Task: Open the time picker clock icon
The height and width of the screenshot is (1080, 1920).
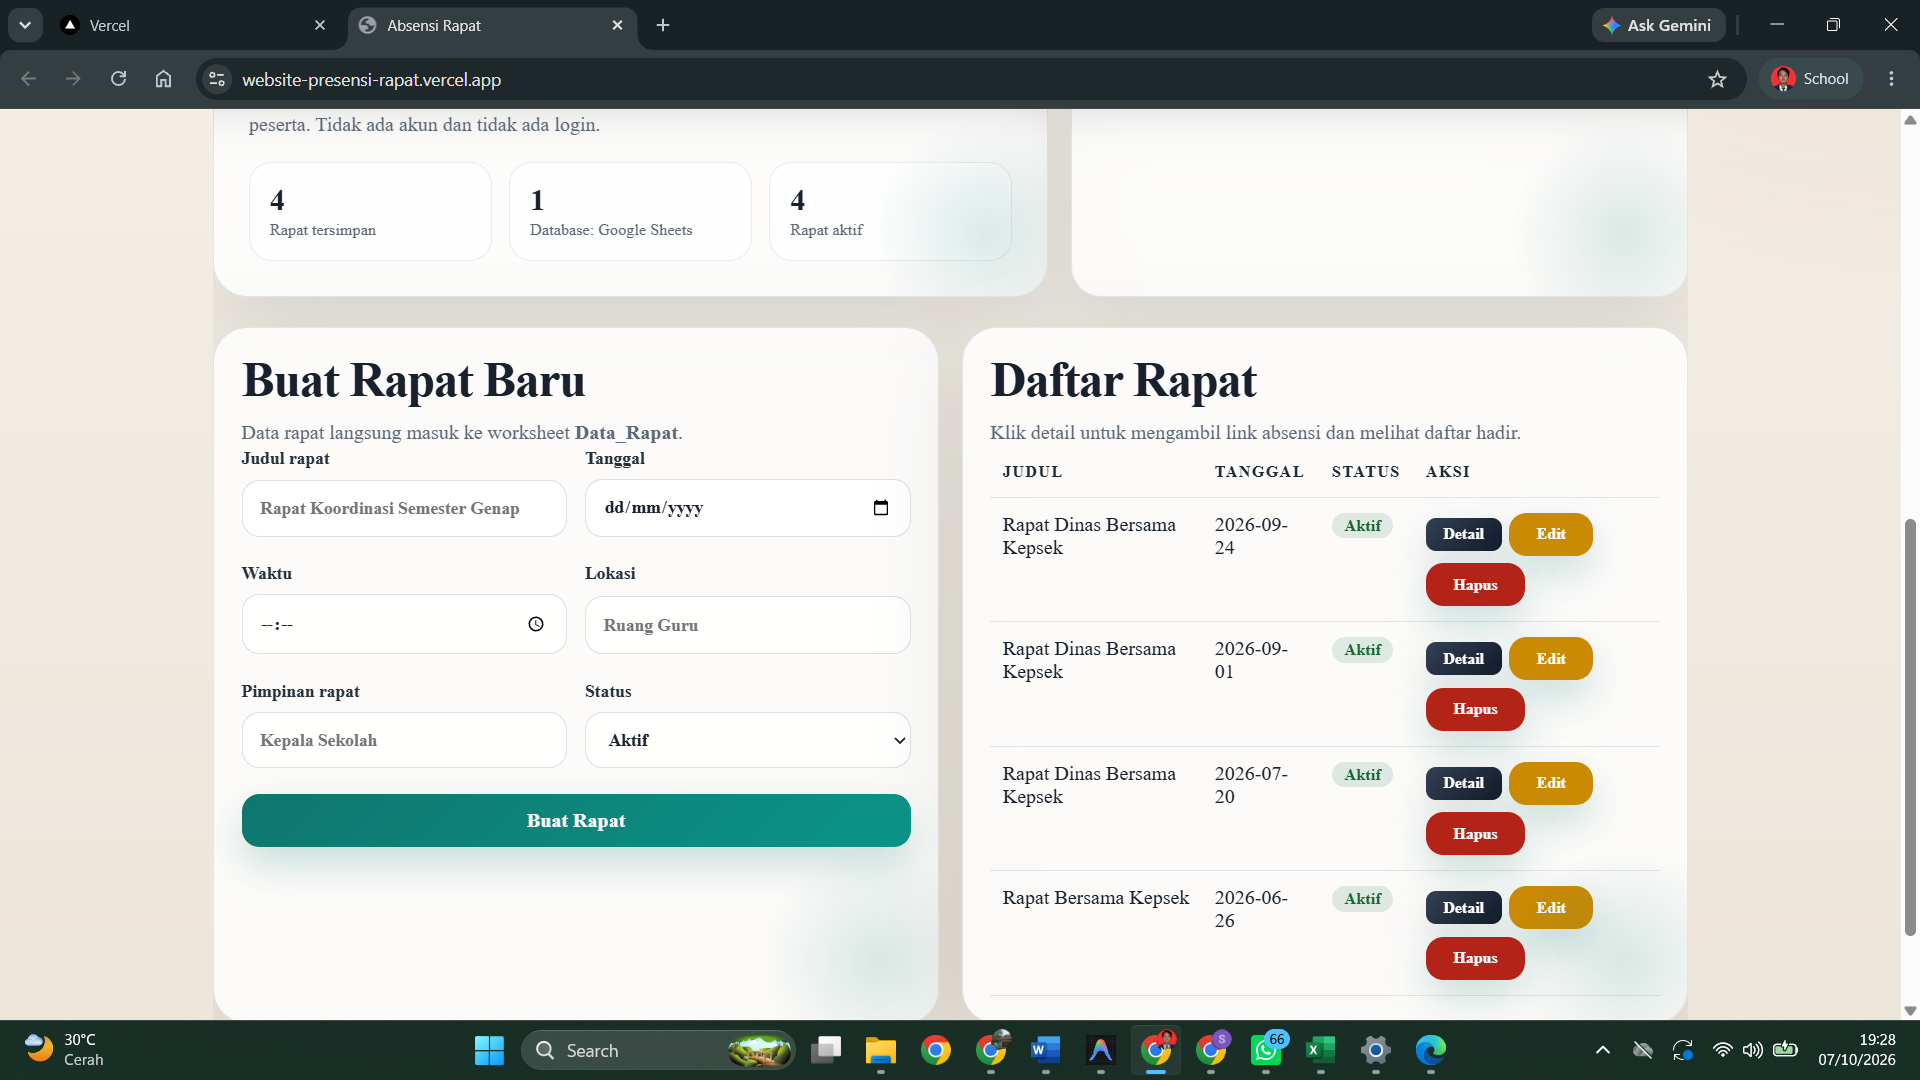Action: point(536,624)
